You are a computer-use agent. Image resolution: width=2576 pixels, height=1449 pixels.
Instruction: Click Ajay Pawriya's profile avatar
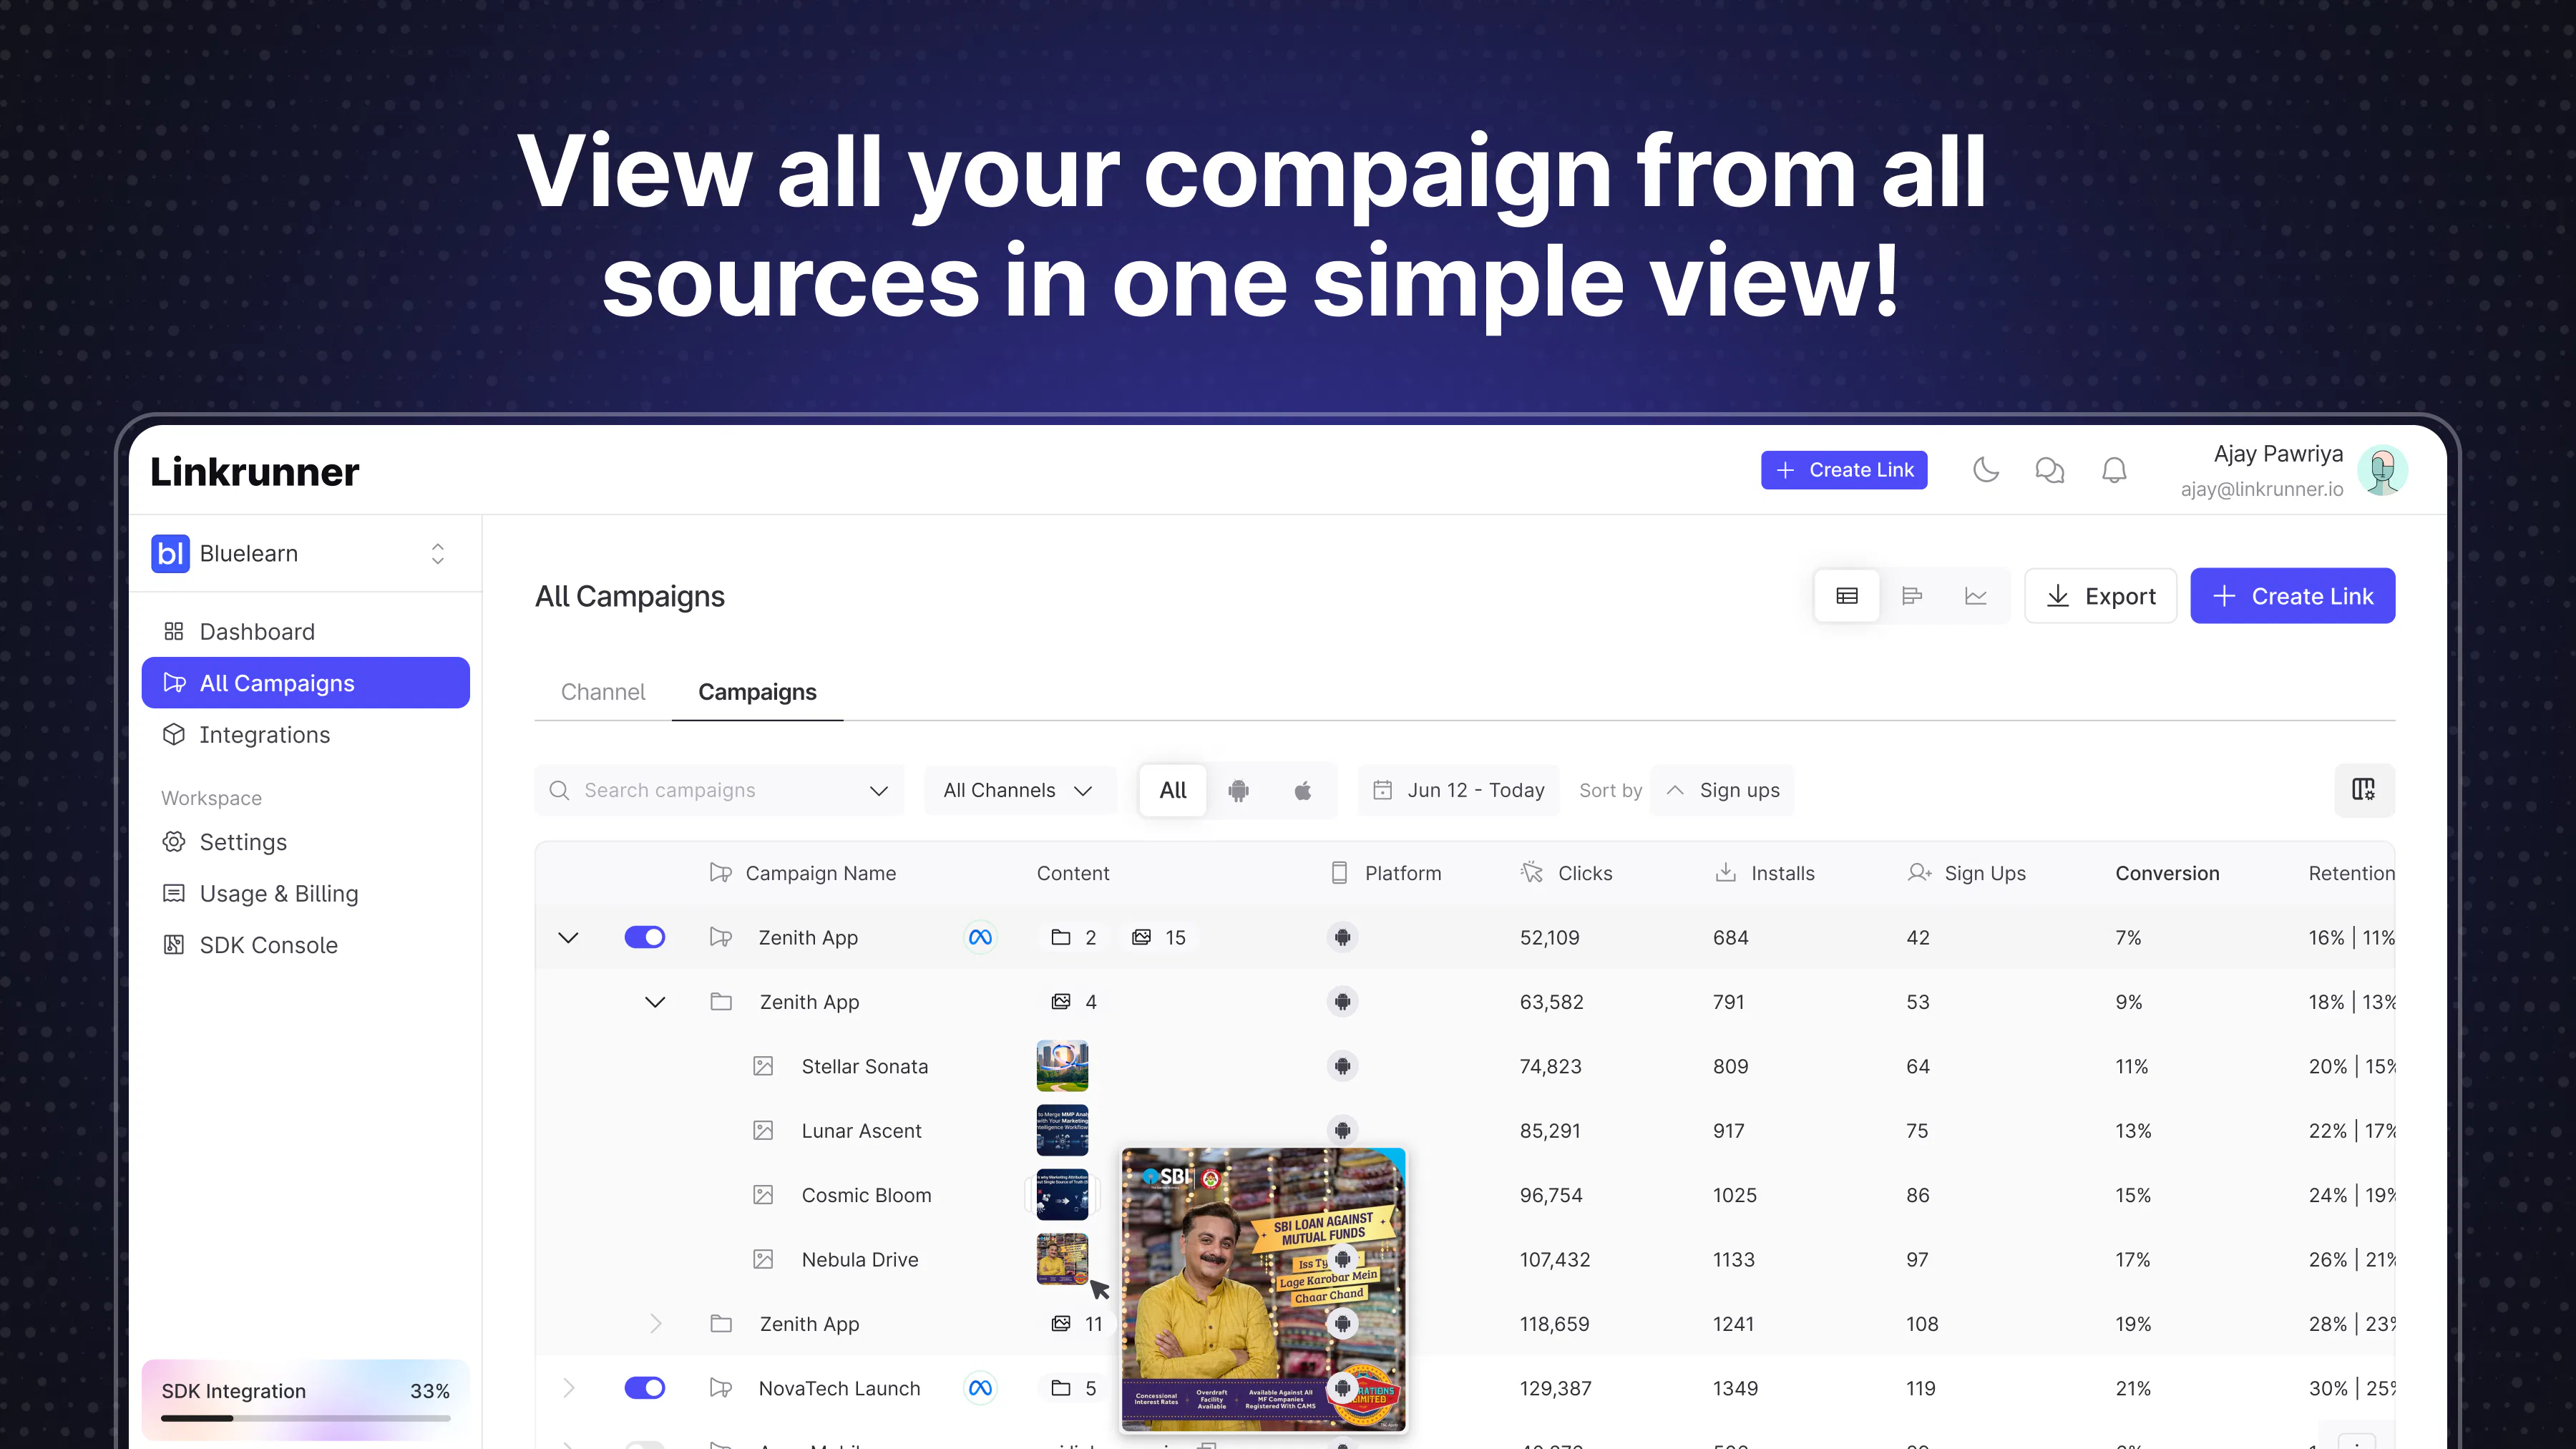[2382, 470]
